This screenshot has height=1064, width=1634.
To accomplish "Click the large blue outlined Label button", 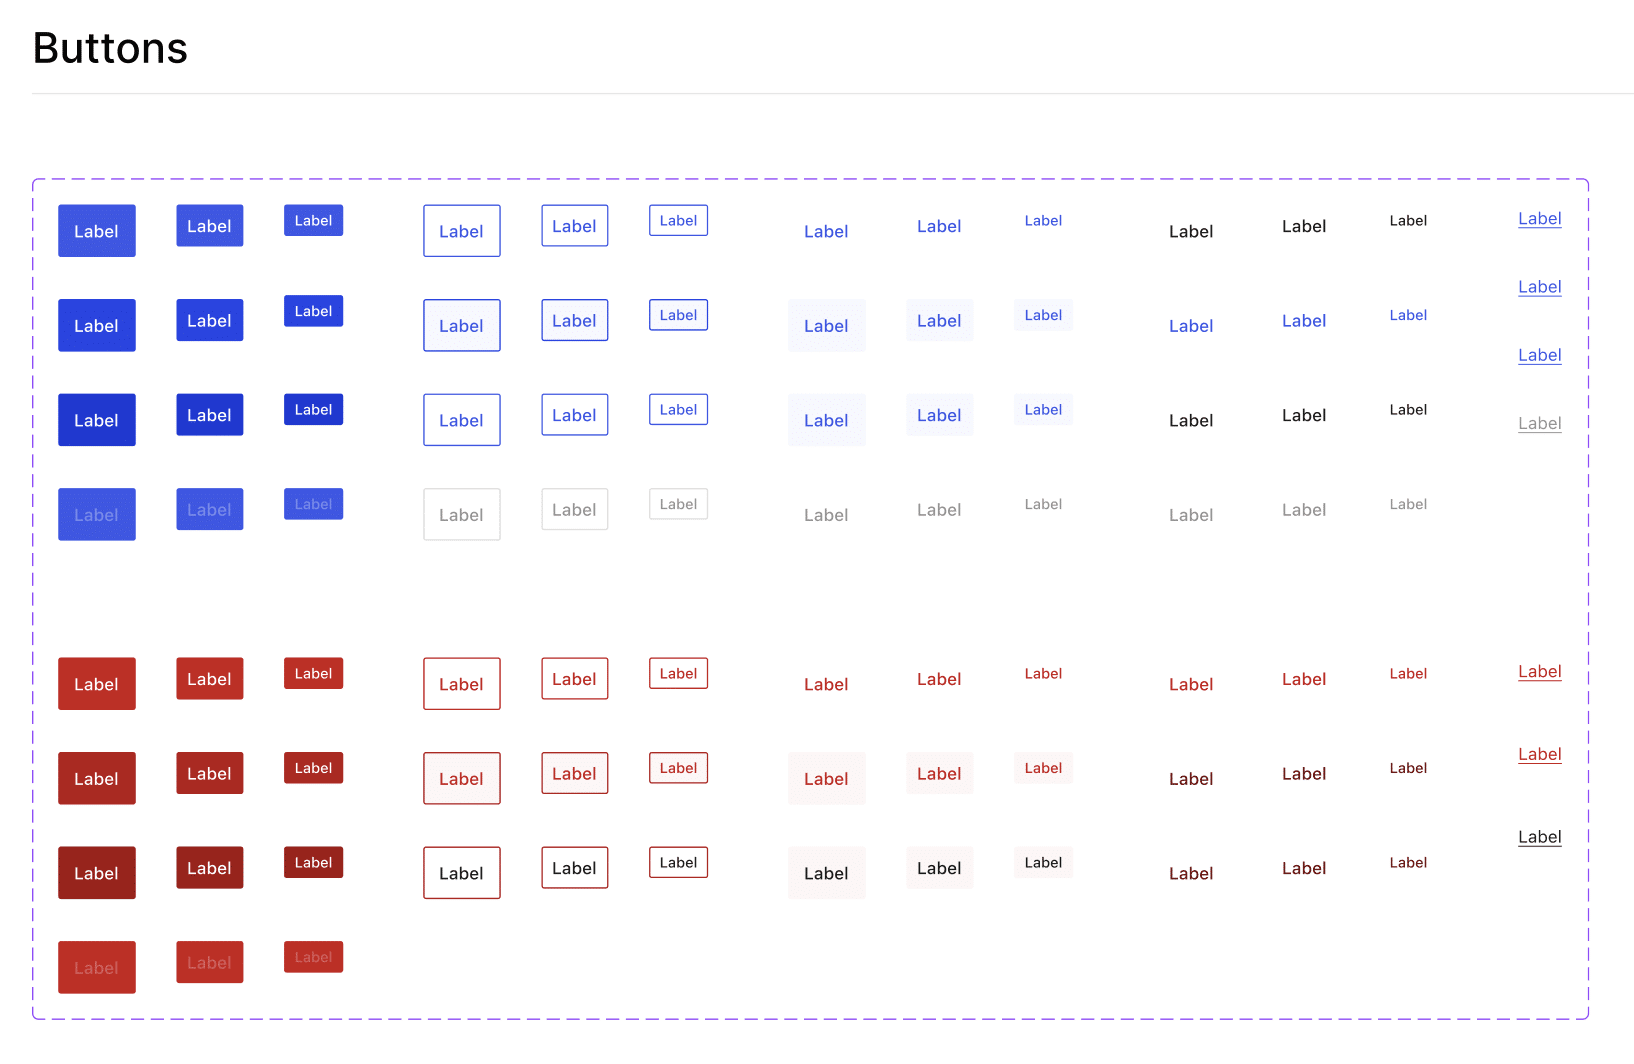I will tap(461, 231).
